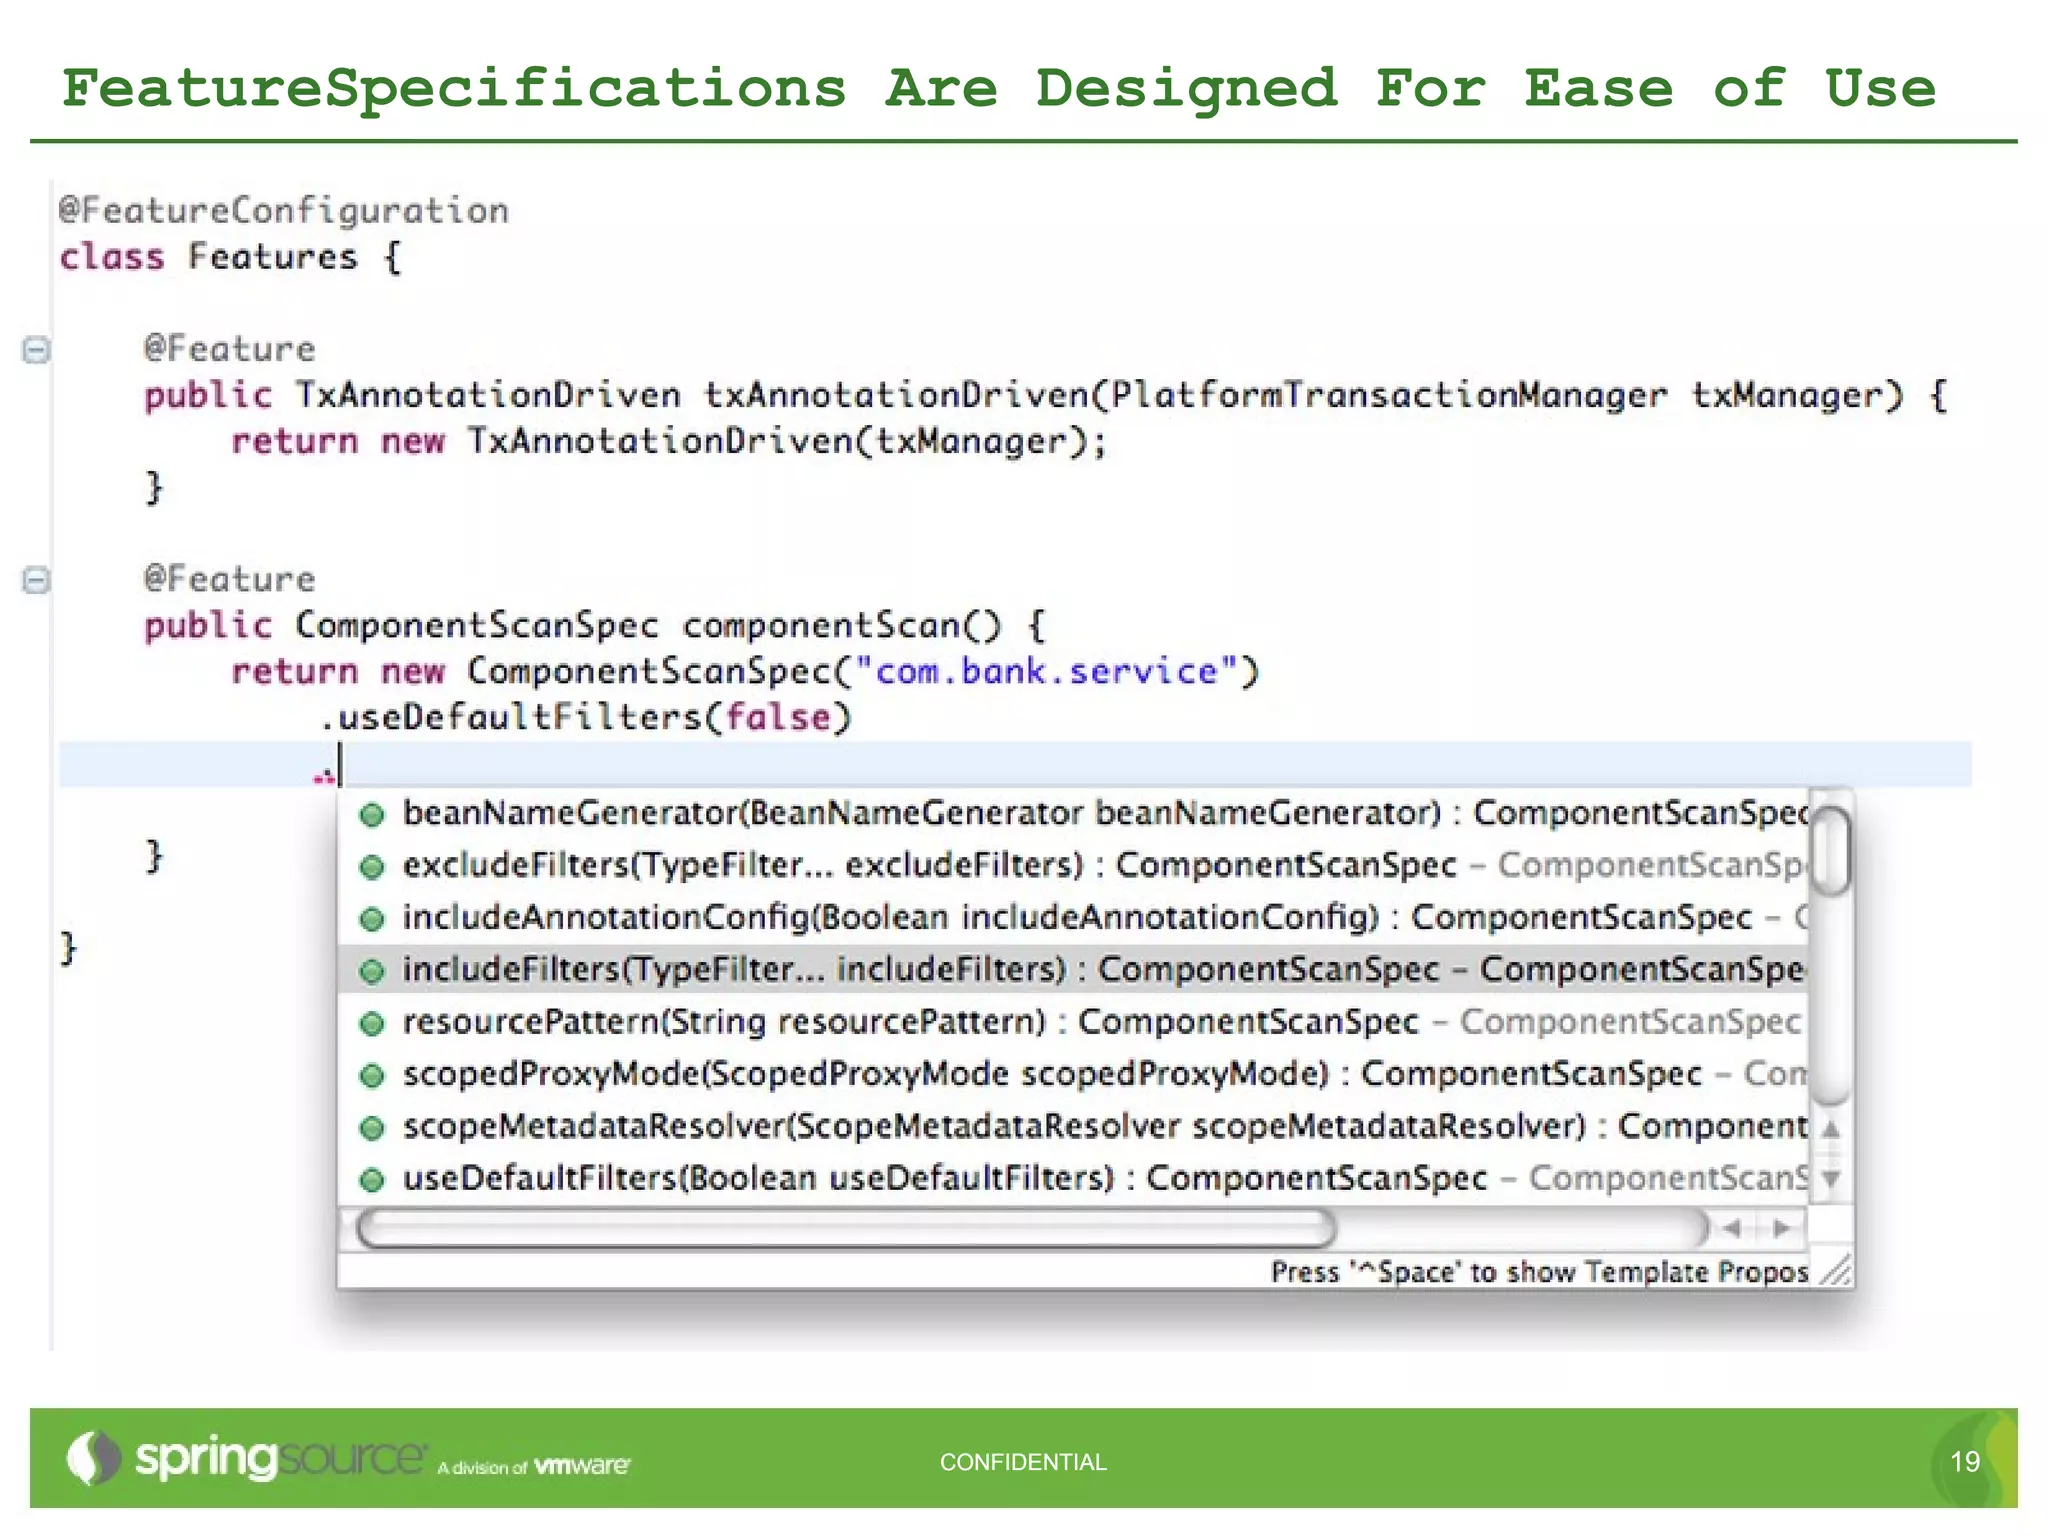
Task: Select excludeFilters(TypeFilter...) completion proposal
Action: click(1073, 865)
